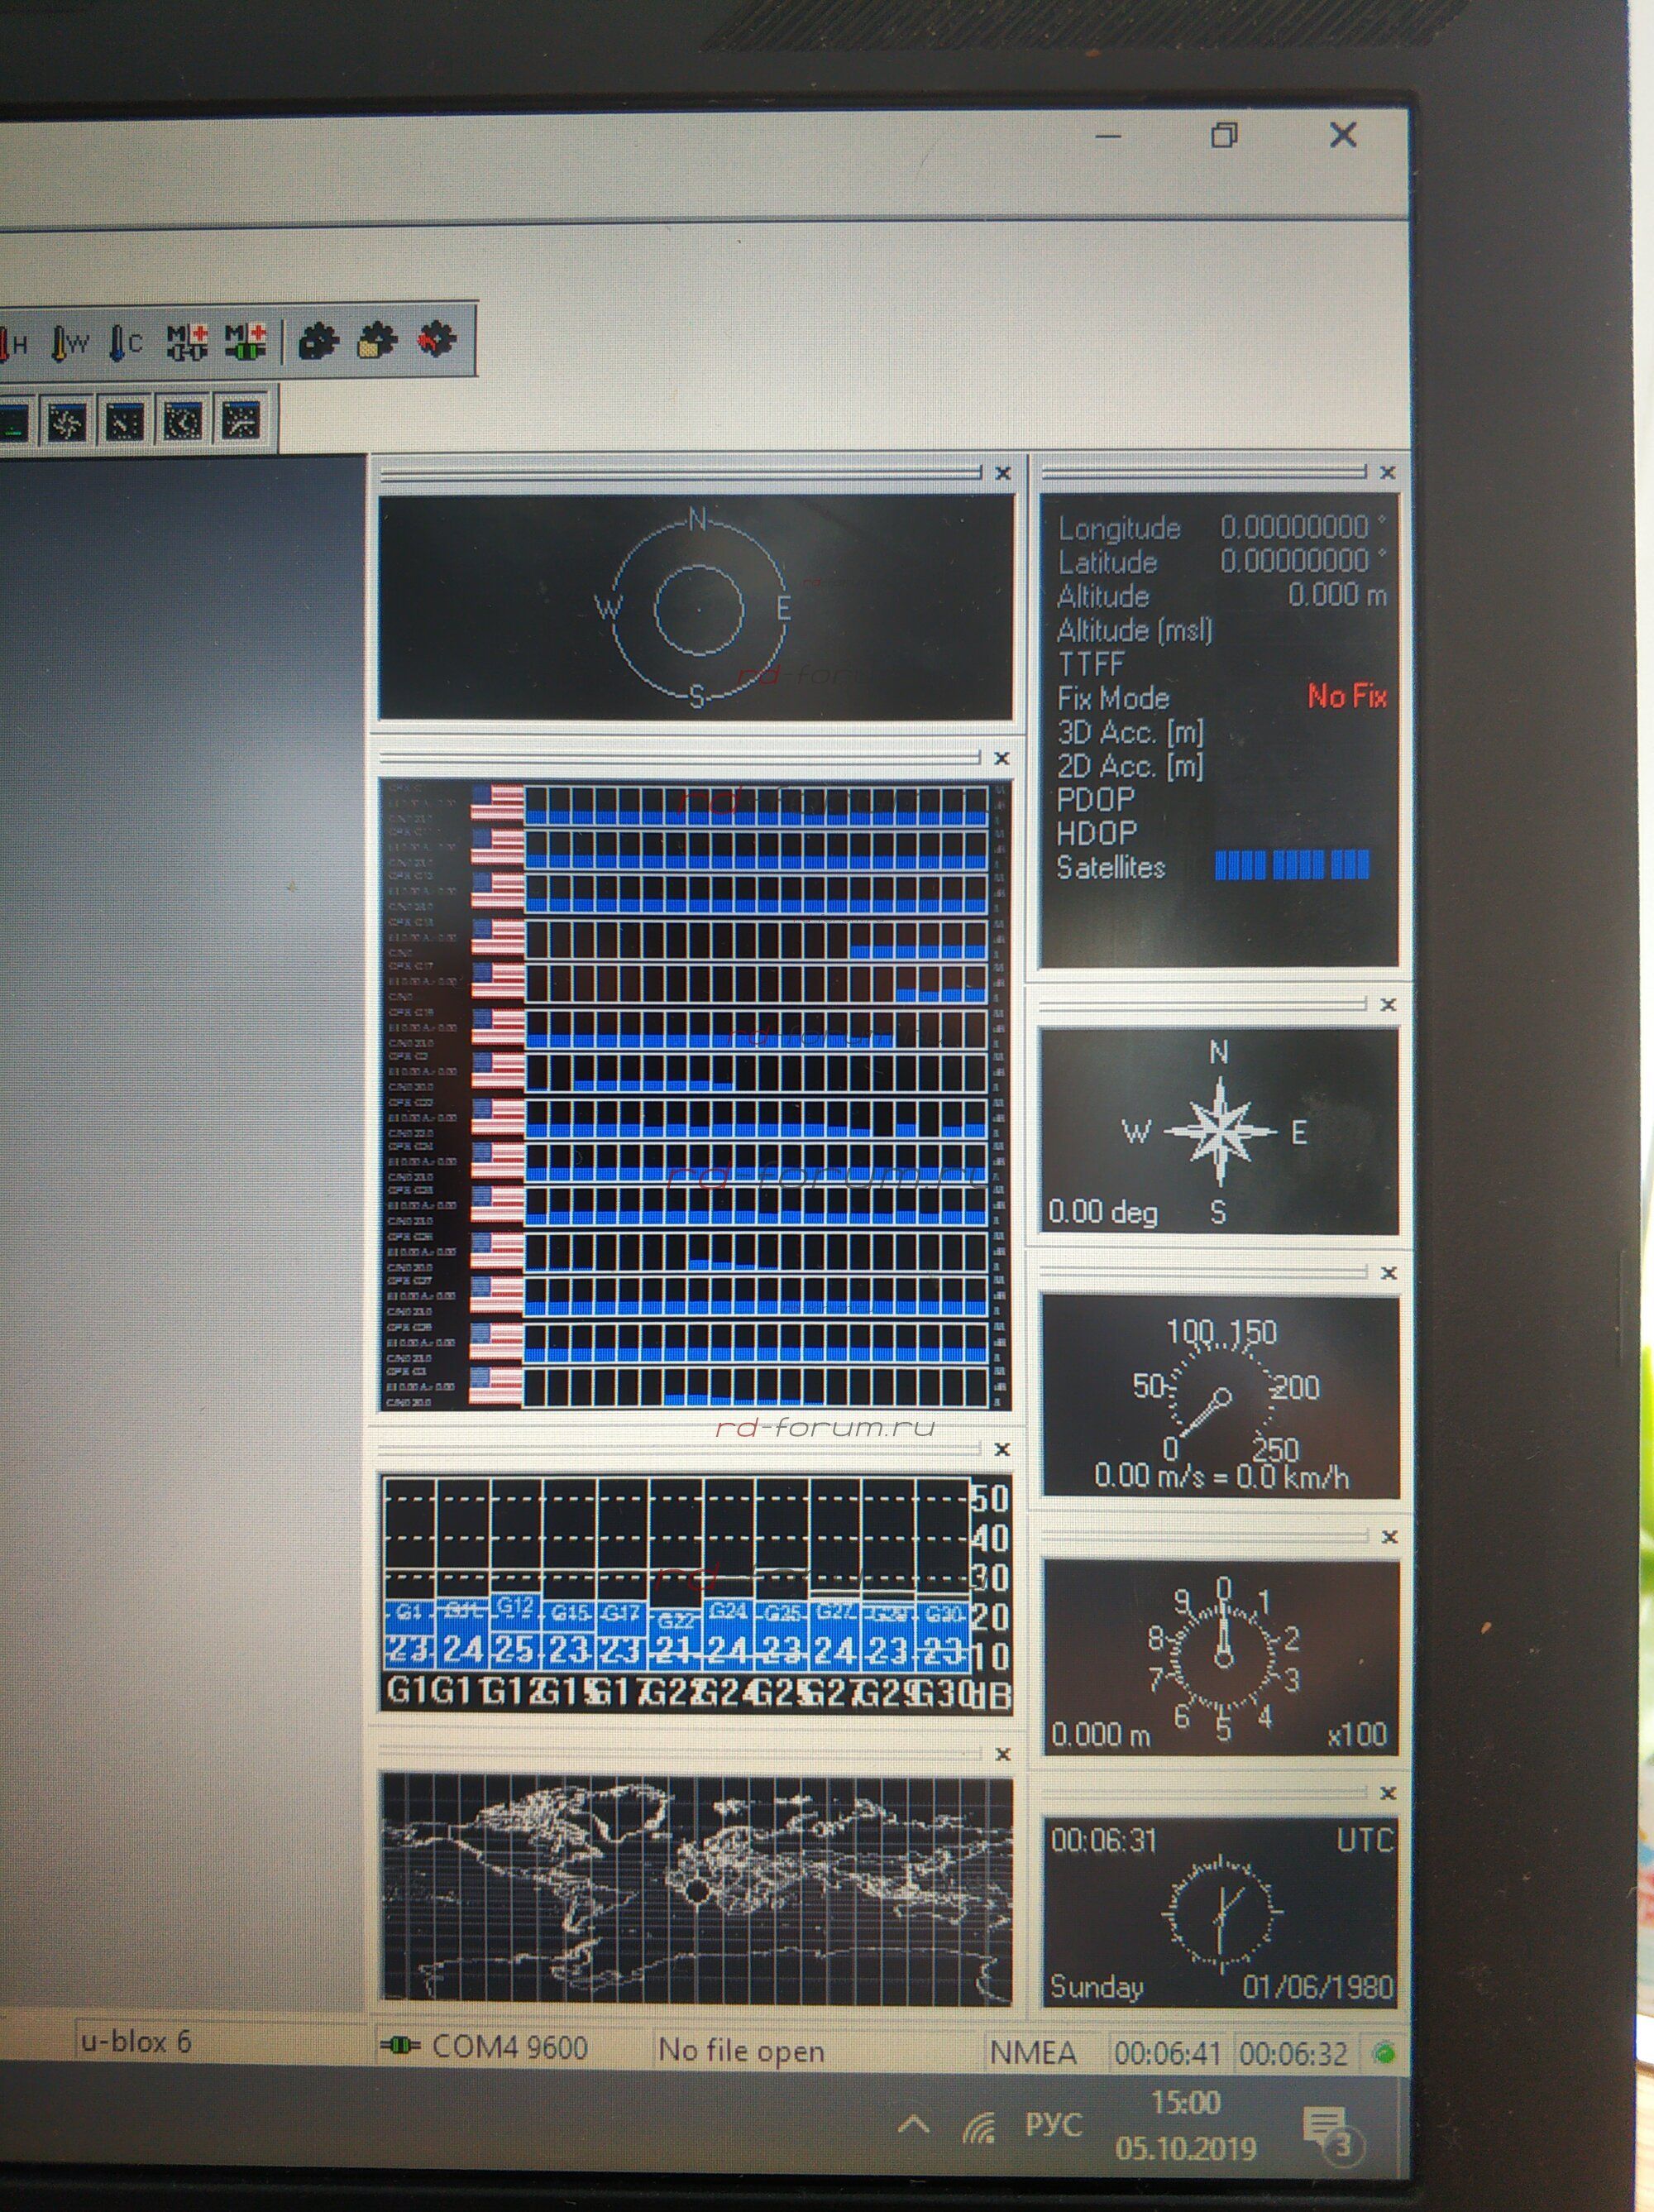
Task: Click the blue Satellites indicator bars
Action: [1292, 865]
